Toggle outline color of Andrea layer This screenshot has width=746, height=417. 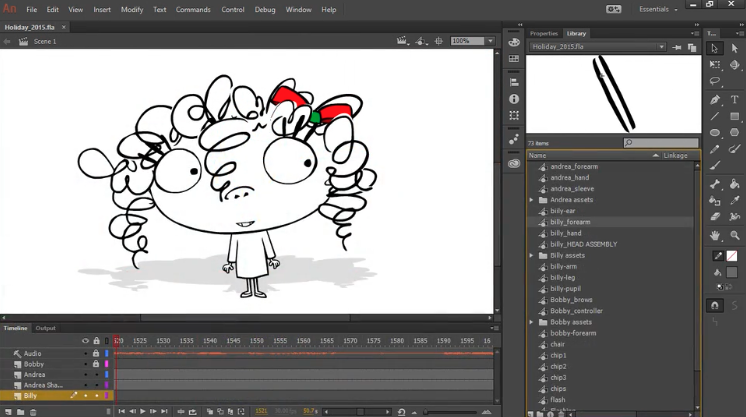[107, 375]
